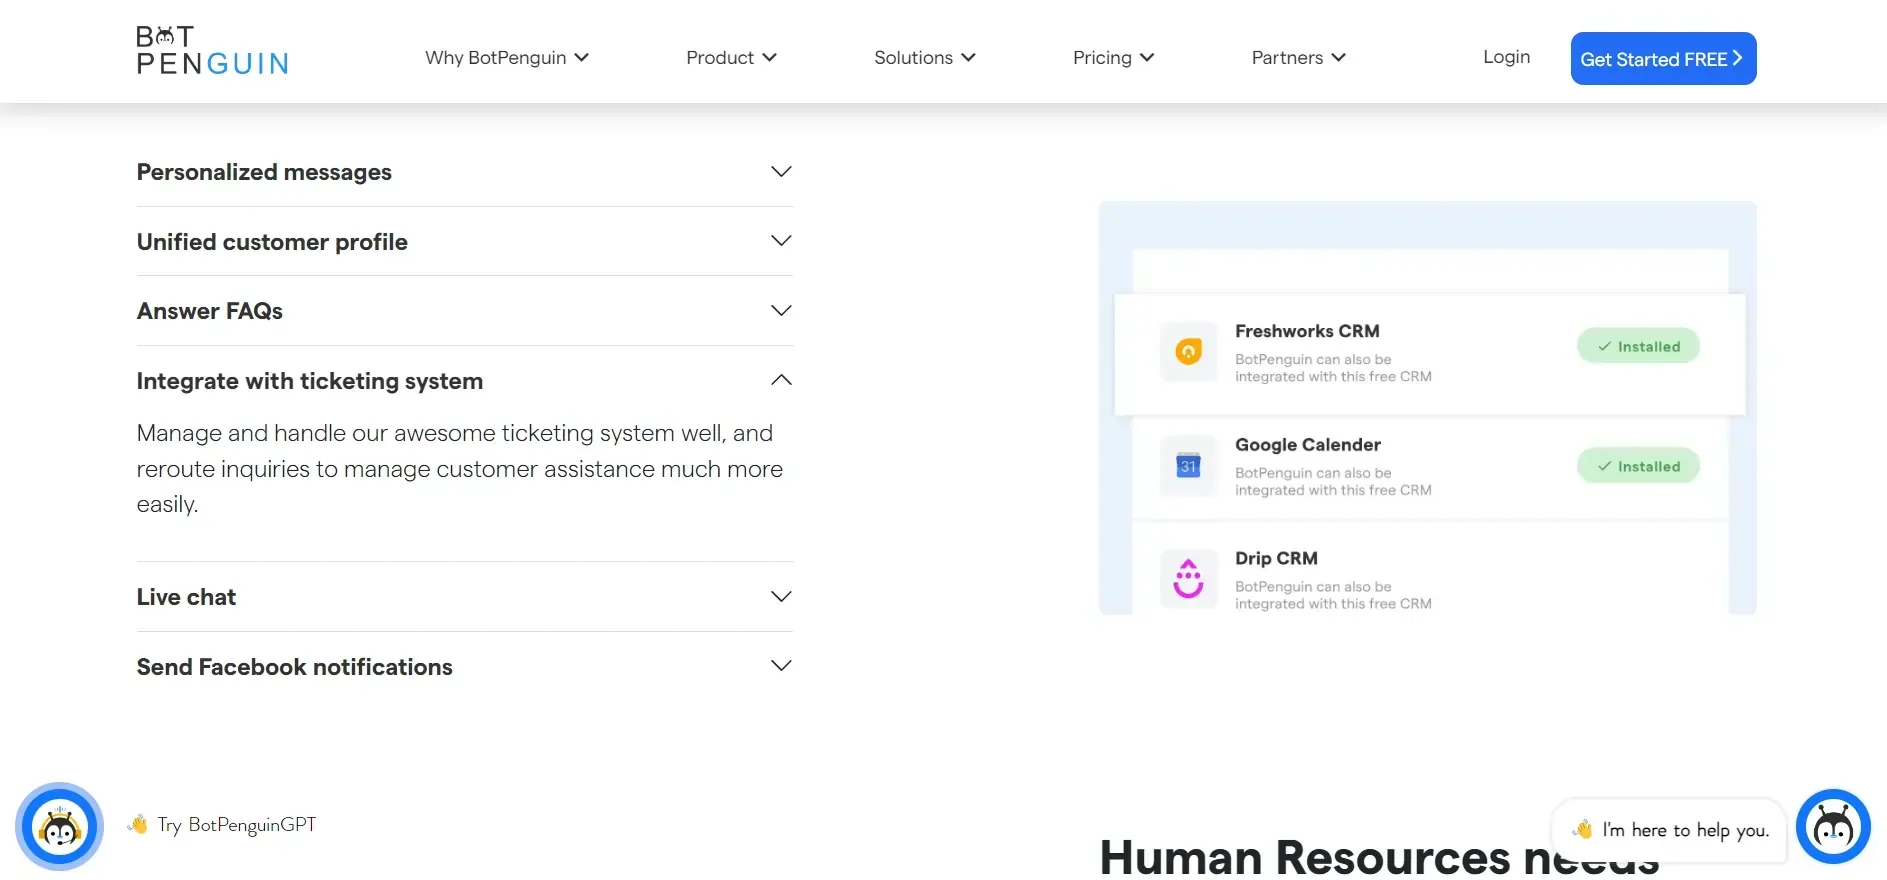Click the Google Calender app icon
The height and width of the screenshot is (880, 1887).
coord(1188,466)
